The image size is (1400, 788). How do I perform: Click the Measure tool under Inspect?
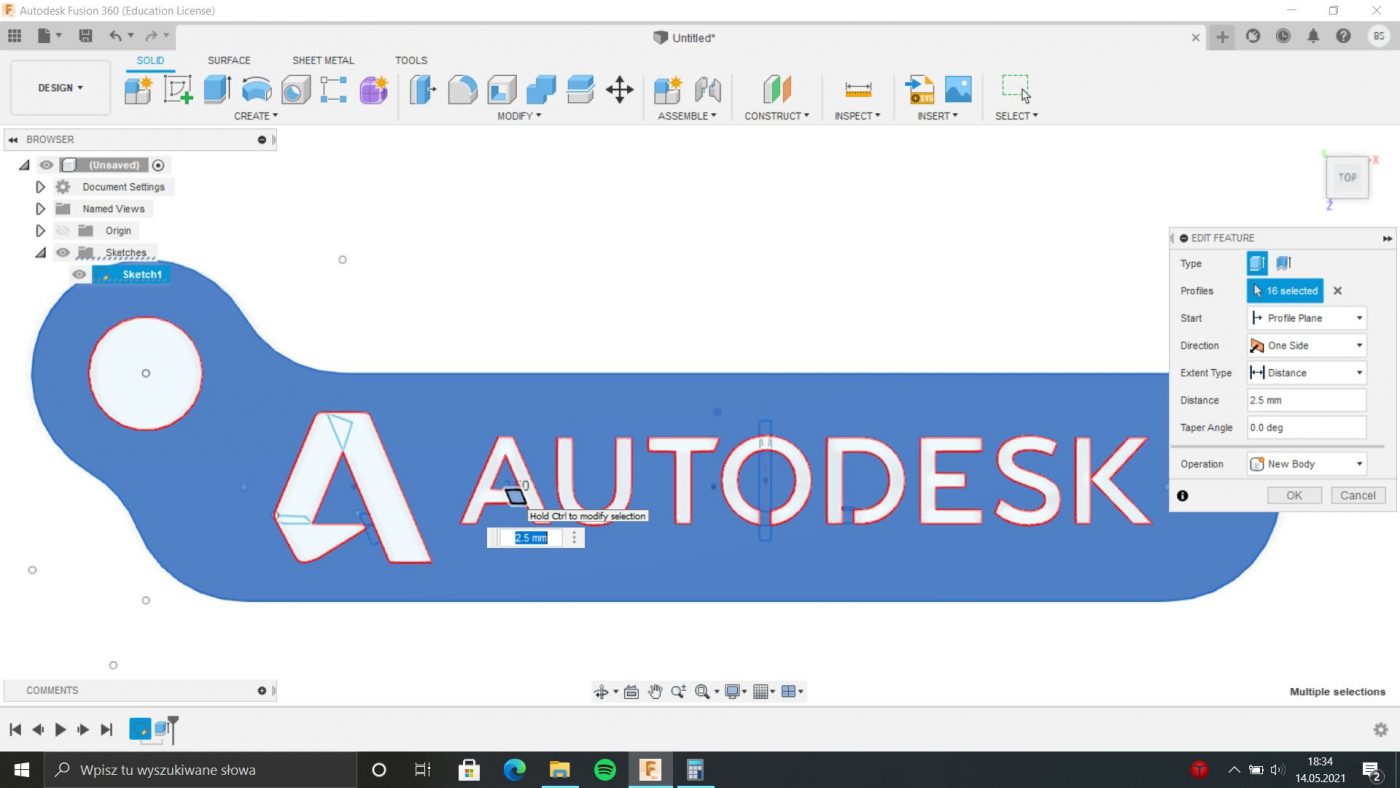click(x=858, y=90)
